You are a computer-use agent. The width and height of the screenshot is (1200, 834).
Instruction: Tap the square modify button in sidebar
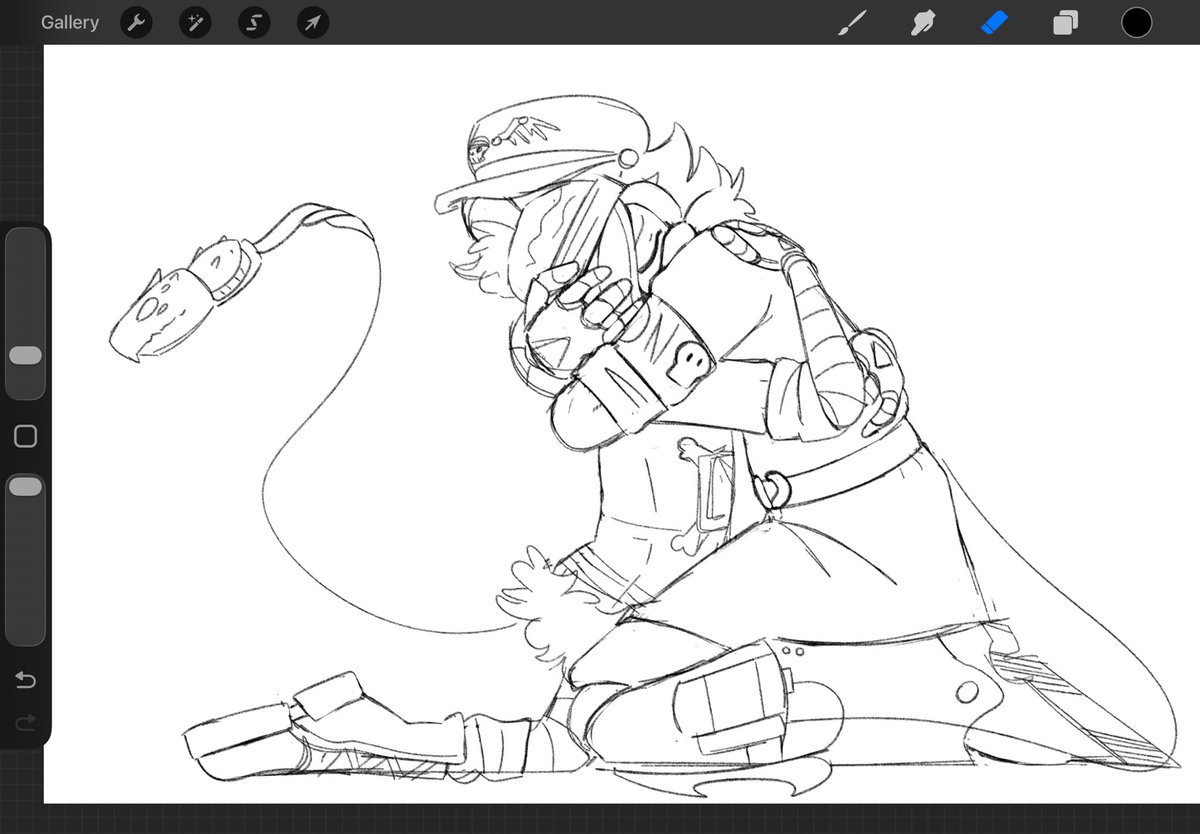pos(26,436)
